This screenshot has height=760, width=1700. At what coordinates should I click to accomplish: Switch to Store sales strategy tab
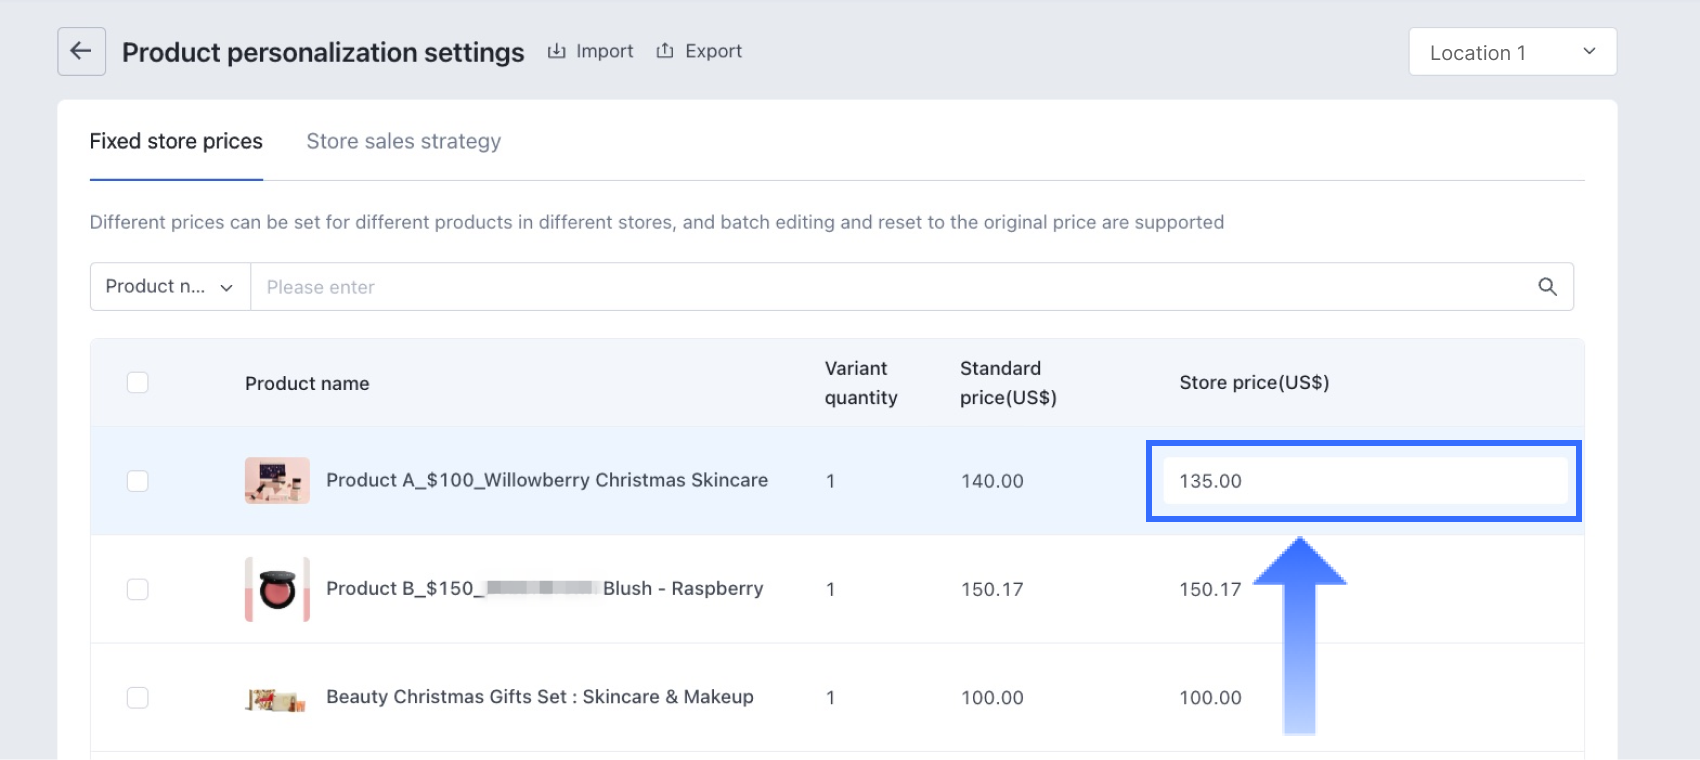(x=403, y=142)
